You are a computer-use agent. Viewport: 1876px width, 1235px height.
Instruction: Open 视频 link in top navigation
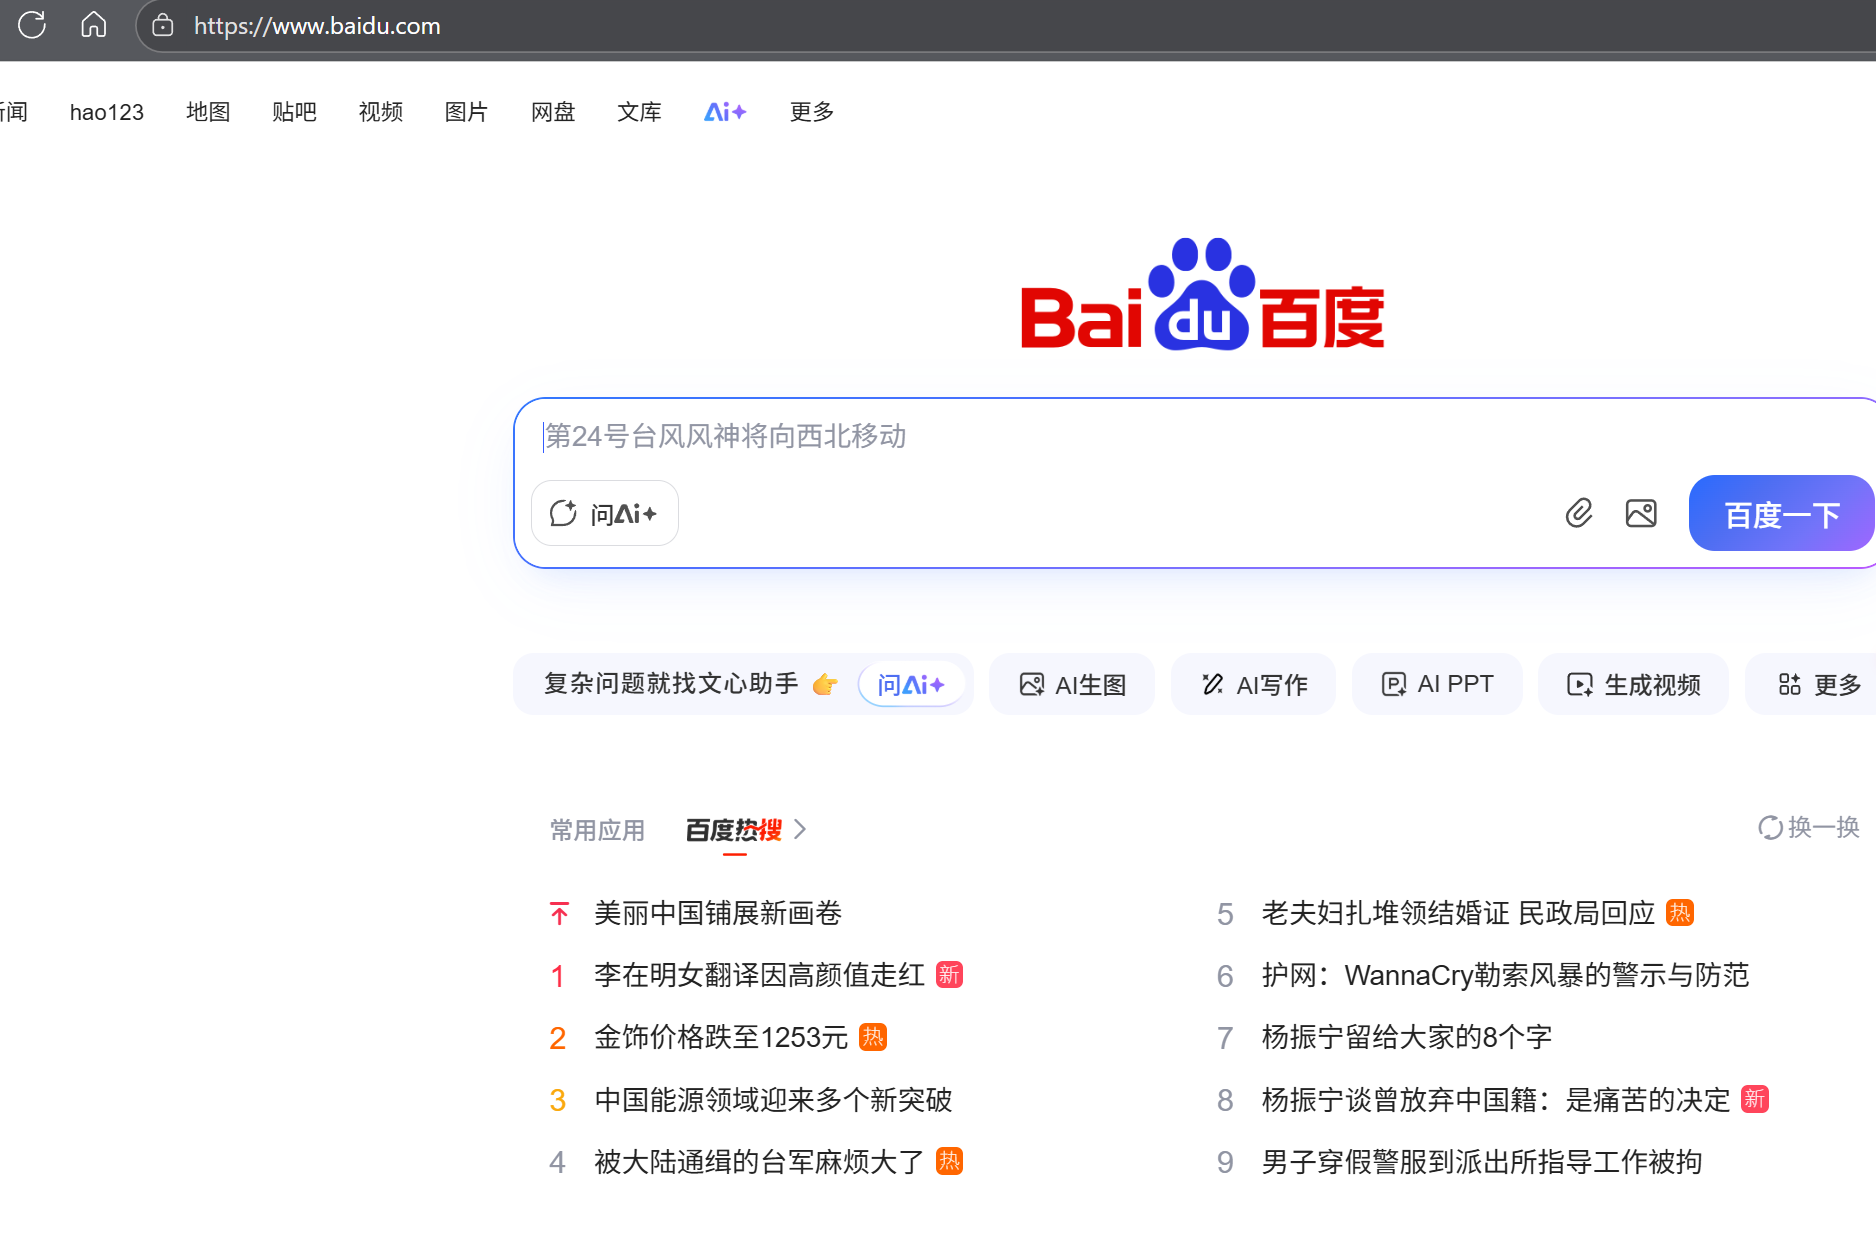pyautogui.click(x=381, y=112)
